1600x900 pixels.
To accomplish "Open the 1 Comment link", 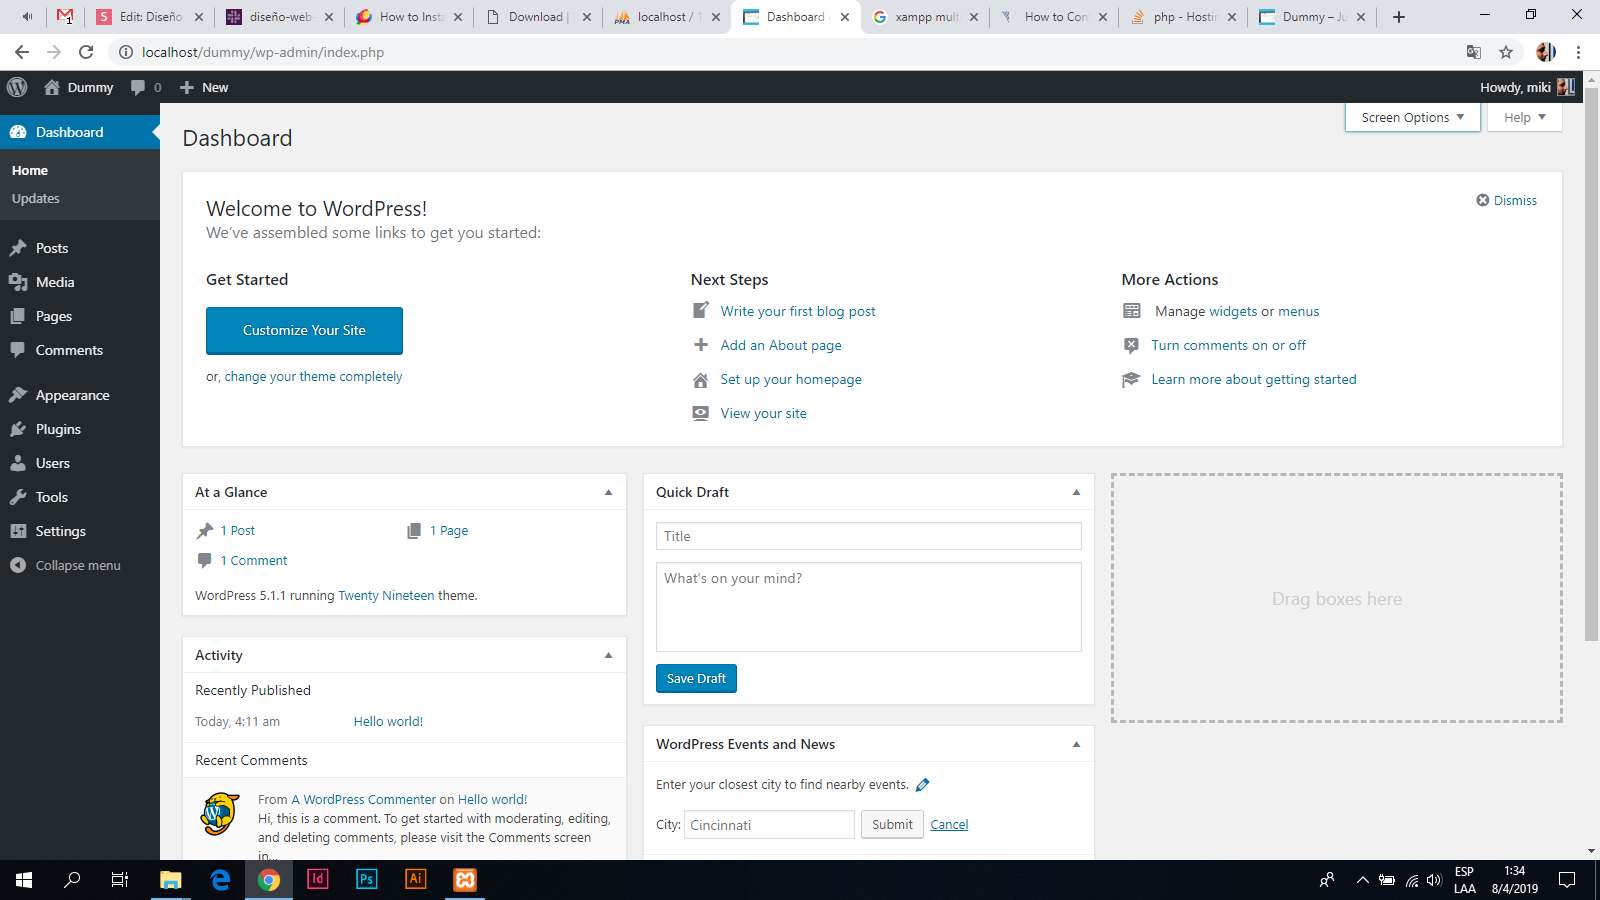I will [254, 561].
